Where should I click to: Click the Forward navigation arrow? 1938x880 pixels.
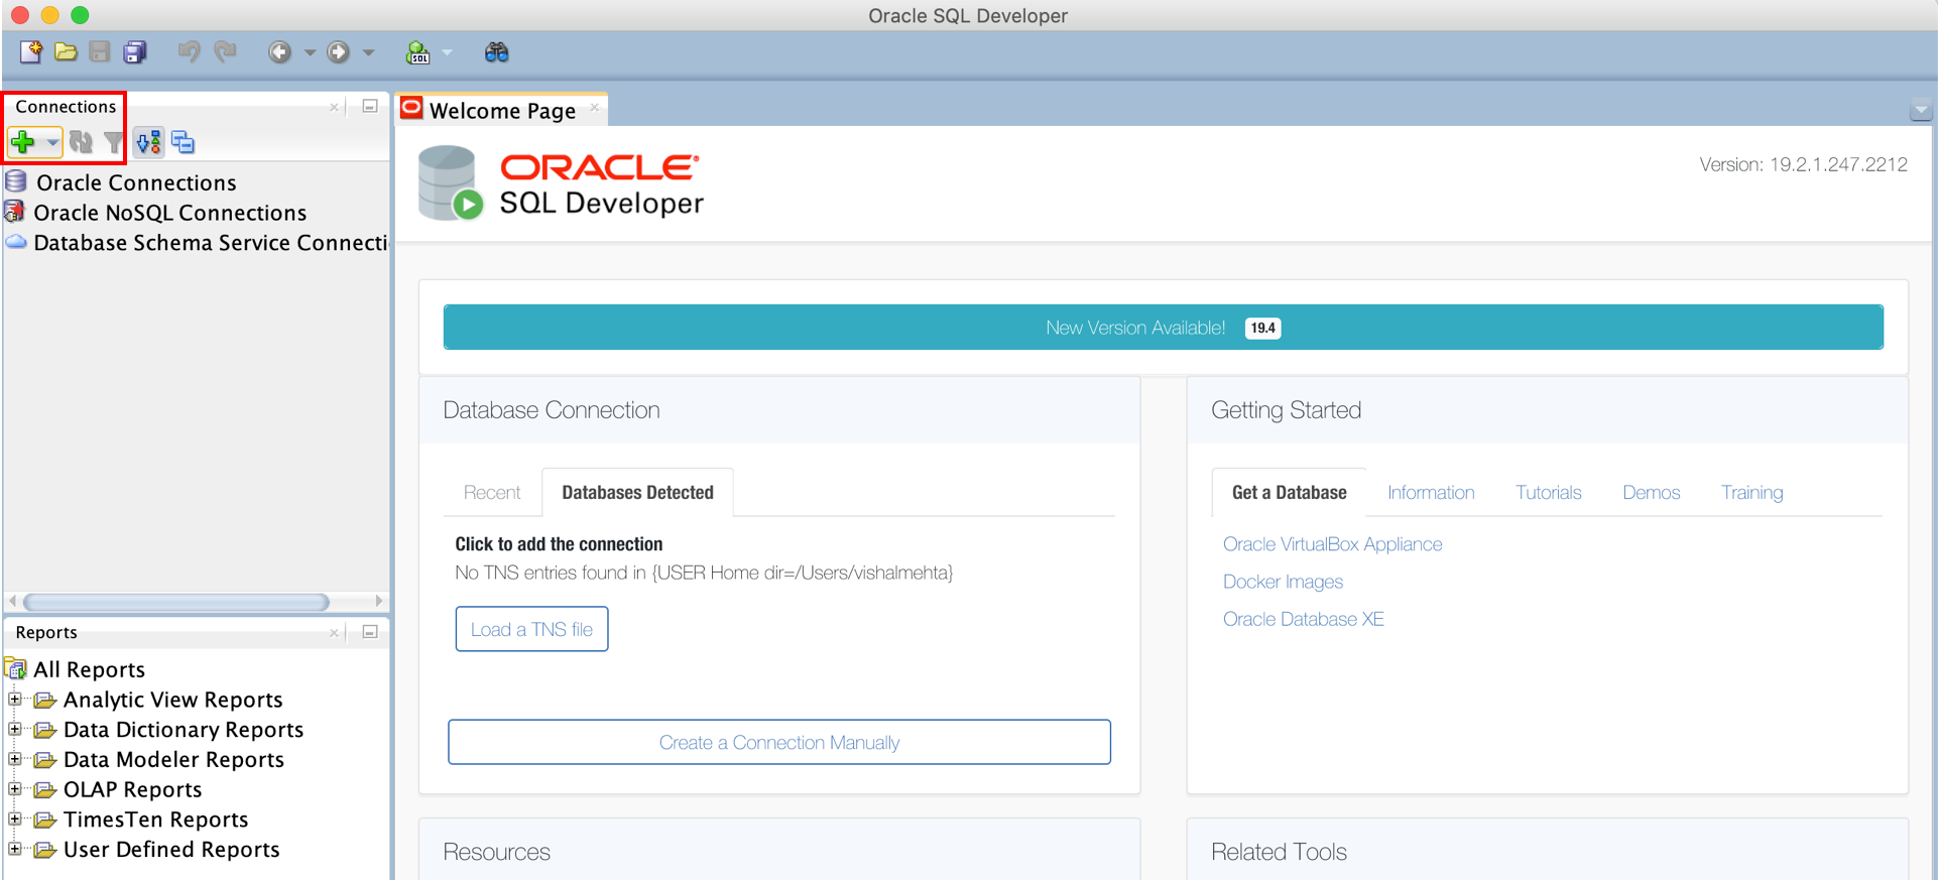(339, 52)
